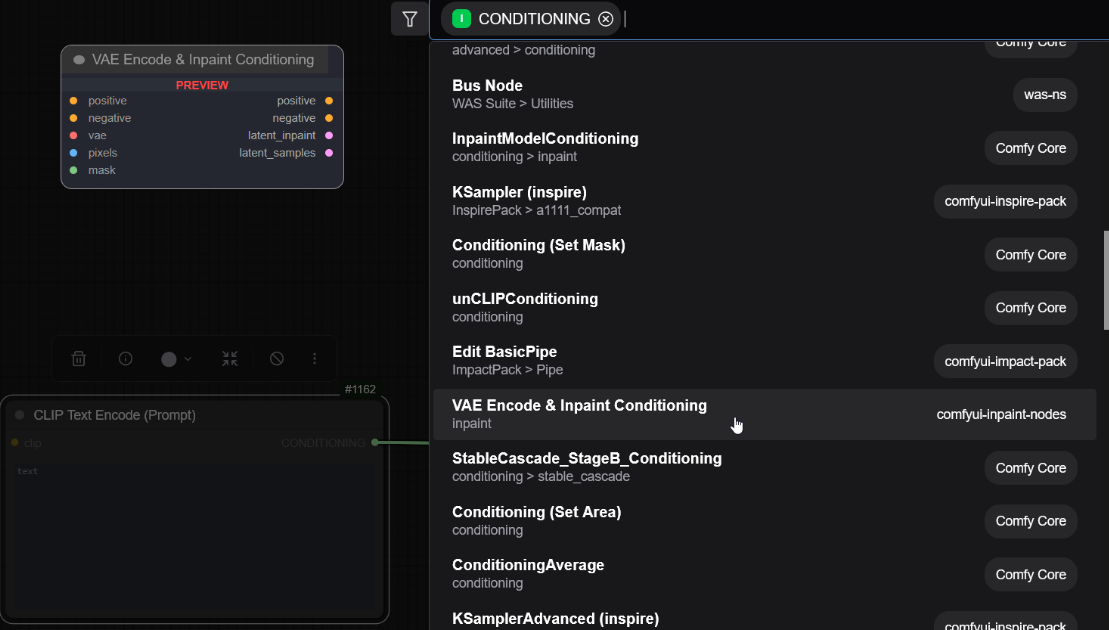Image resolution: width=1109 pixels, height=630 pixels.
Task: Click the comfyui-inpaint-nodes badge
Action: click(x=1001, y=415)
